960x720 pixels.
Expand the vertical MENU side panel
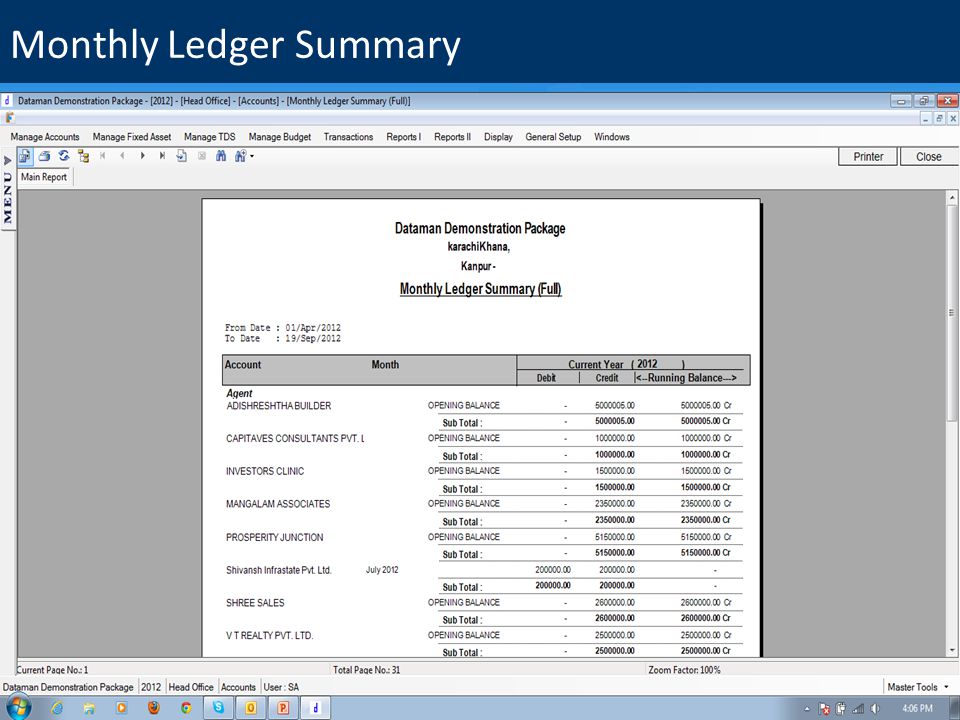coord(8,192)
